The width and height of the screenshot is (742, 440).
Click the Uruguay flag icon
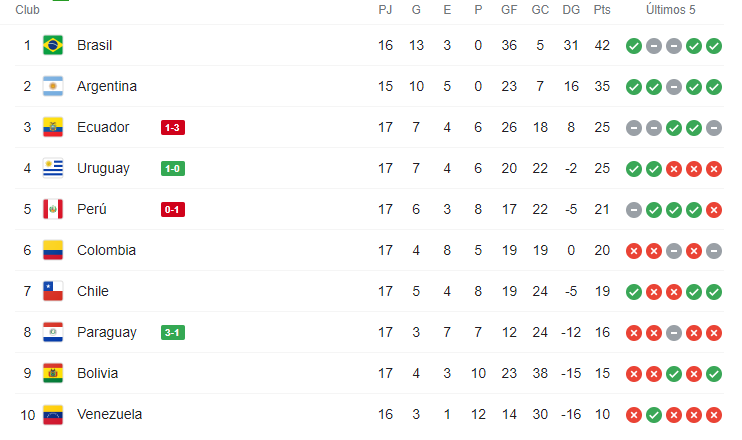pos(53,168)
